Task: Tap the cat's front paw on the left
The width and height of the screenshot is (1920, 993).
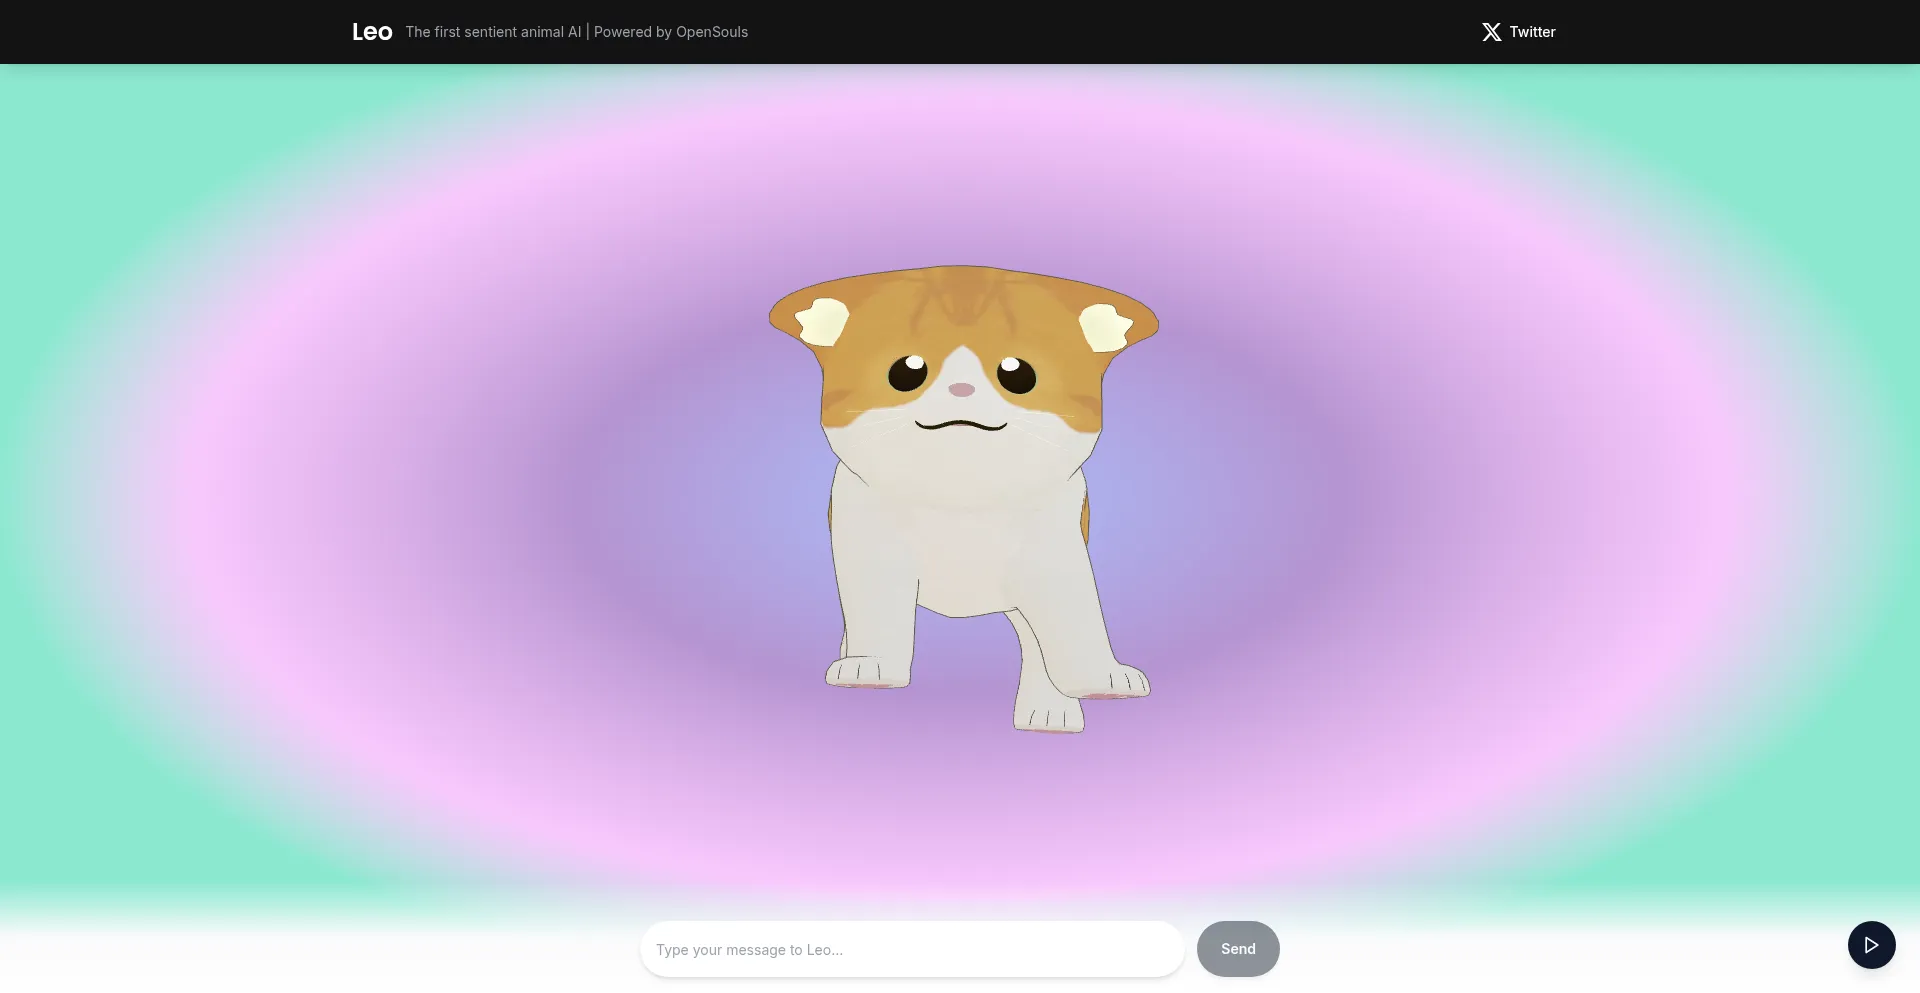Action: 867,672
